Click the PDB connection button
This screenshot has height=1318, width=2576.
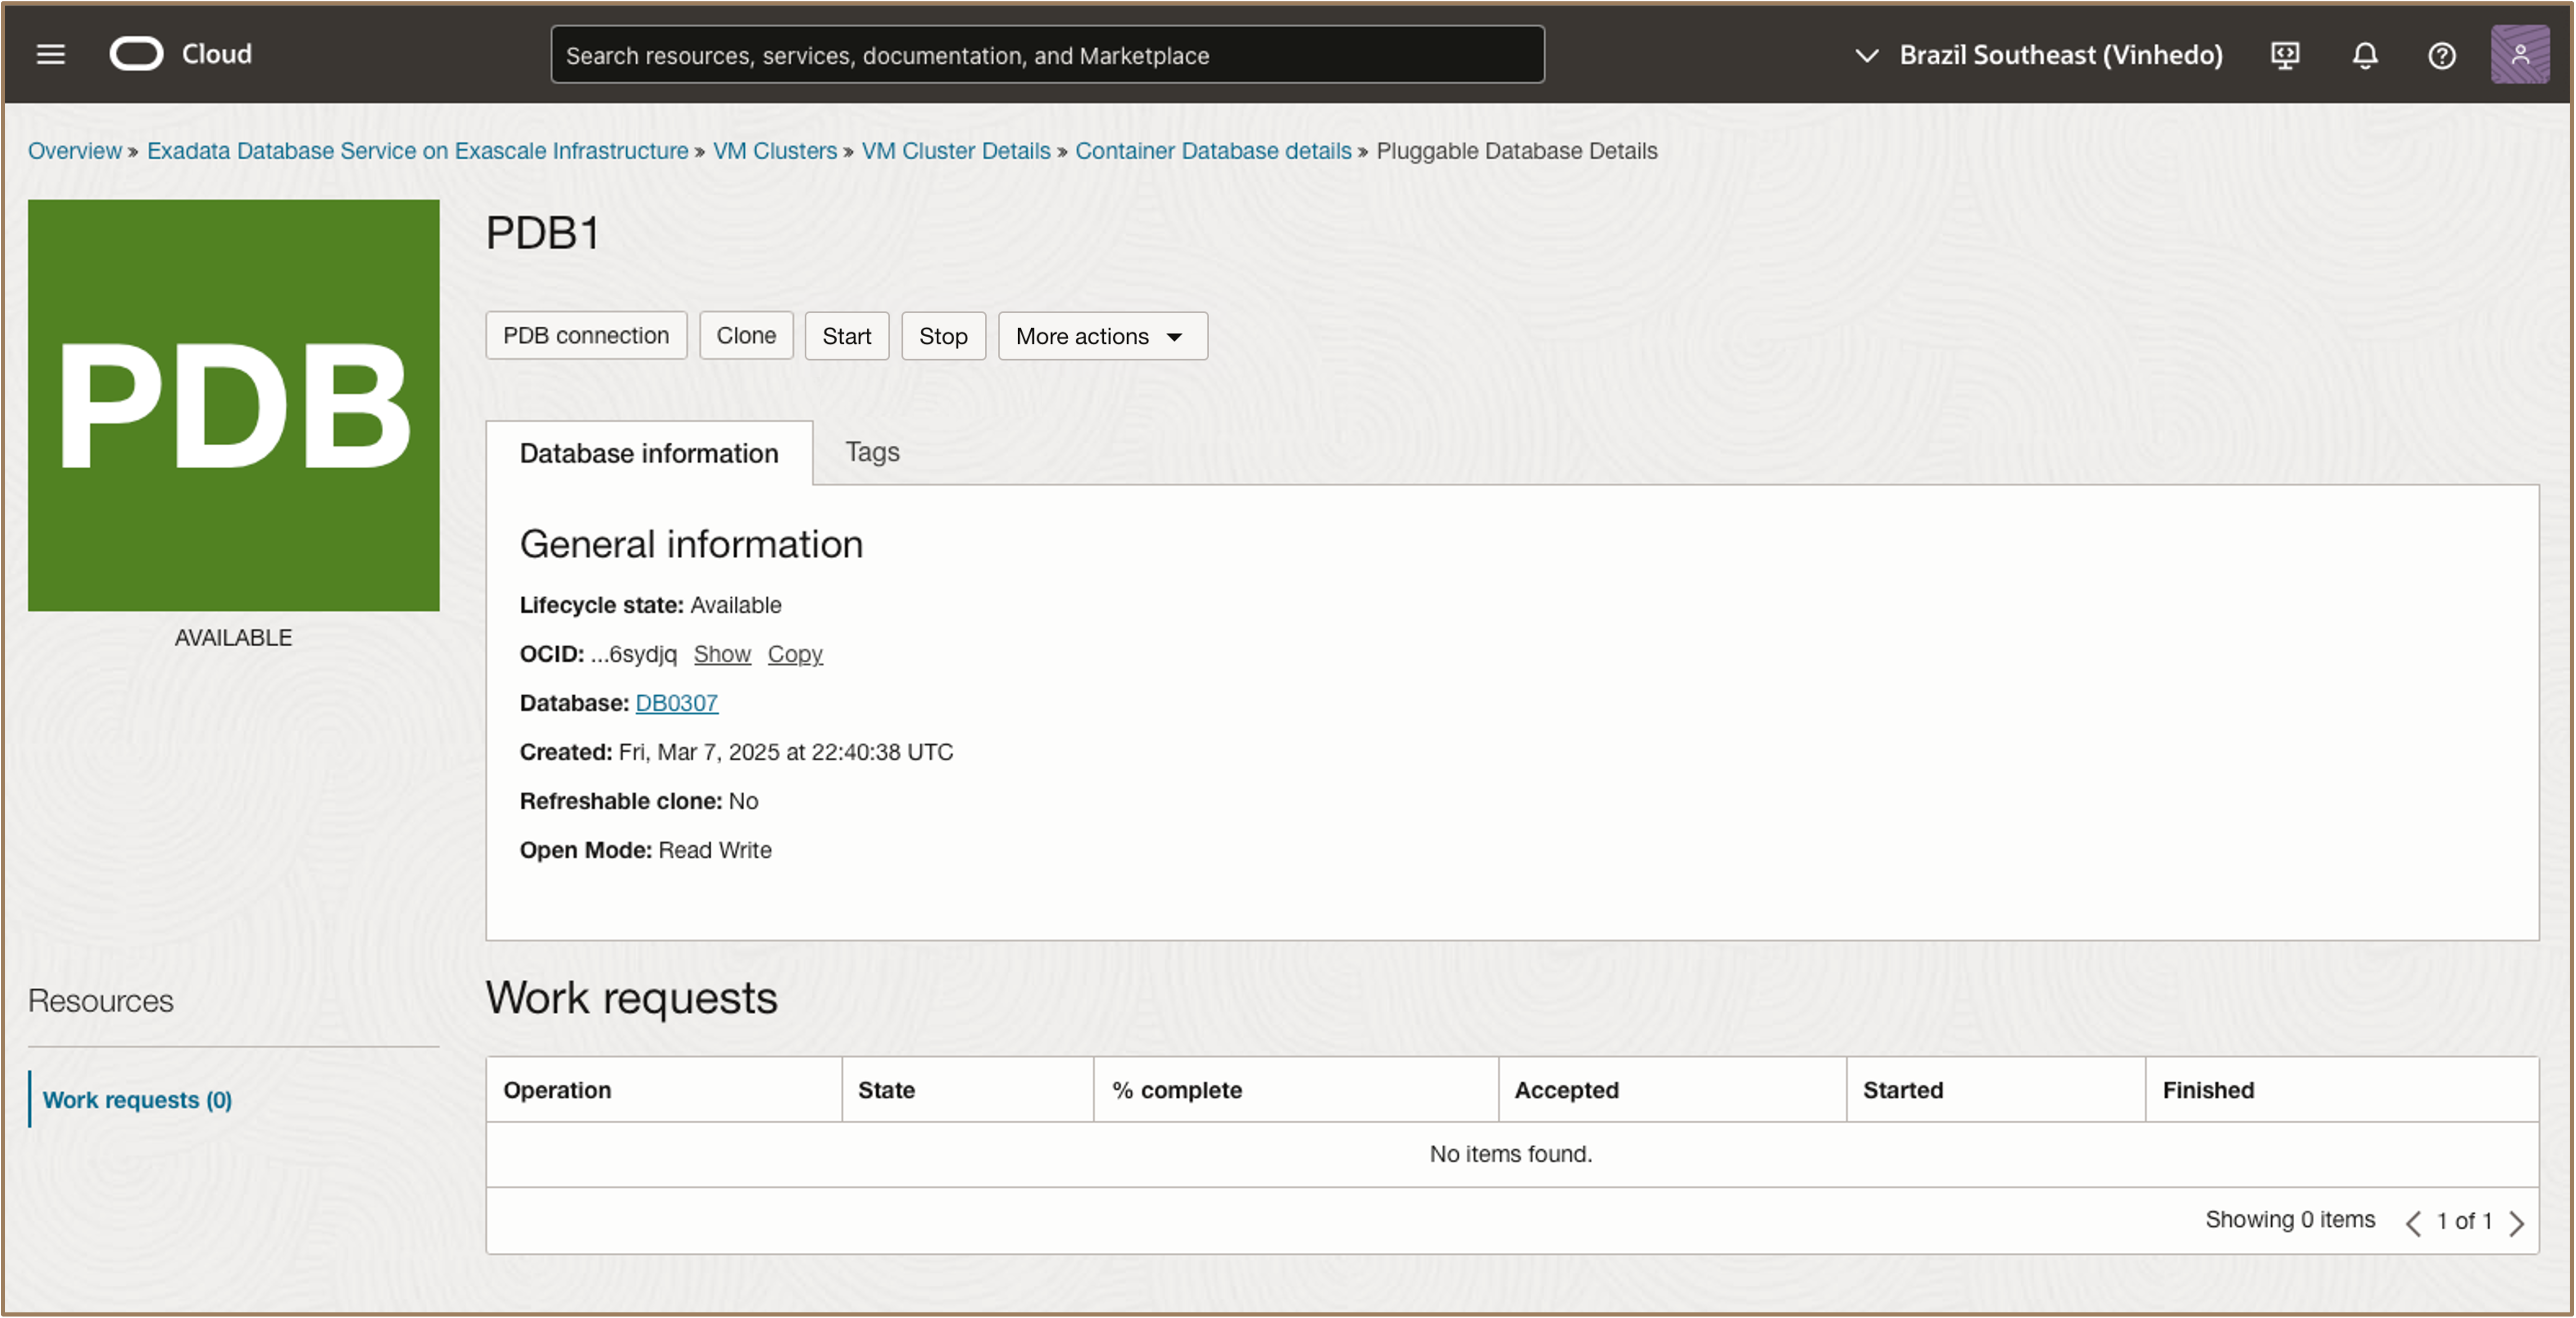586,336
